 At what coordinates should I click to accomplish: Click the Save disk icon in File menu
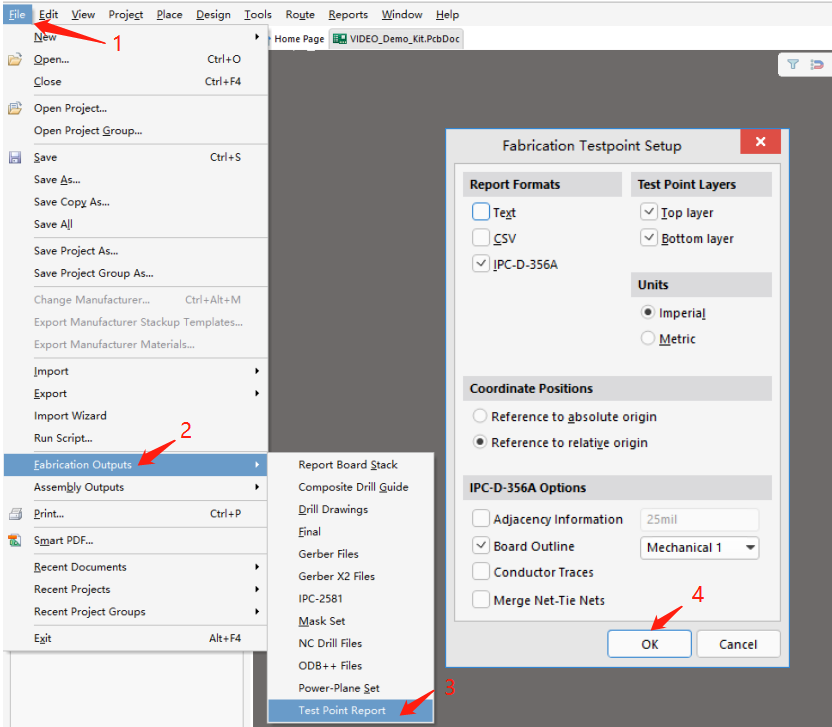(x=15, y=158)
